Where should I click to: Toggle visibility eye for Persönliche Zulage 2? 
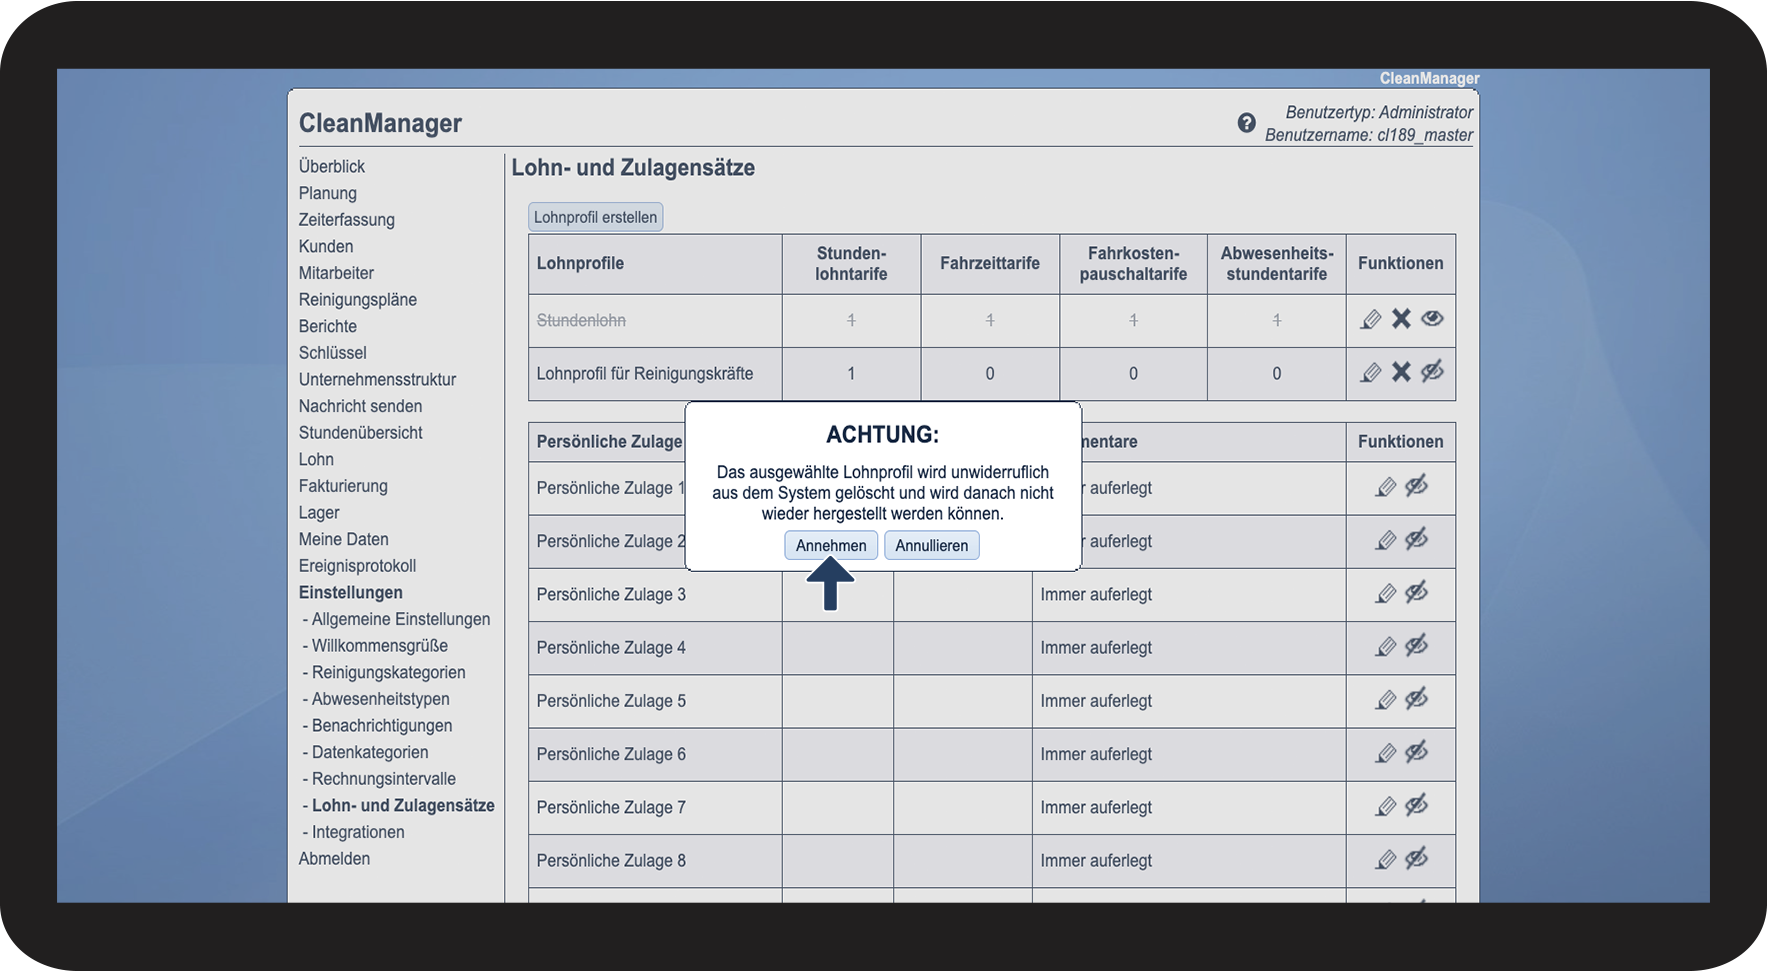click(x=1416, y=539)
